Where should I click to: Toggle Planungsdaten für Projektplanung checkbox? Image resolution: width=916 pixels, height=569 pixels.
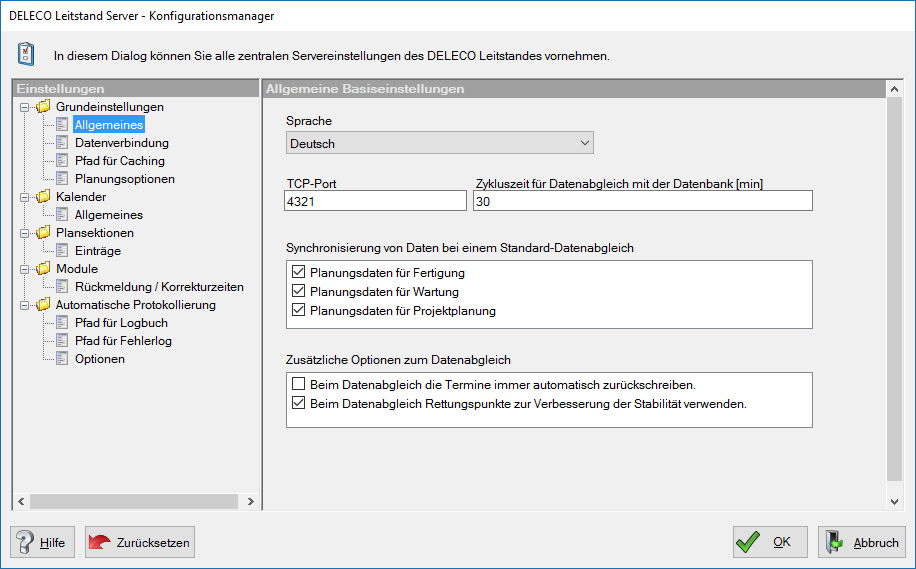[299, 310]
